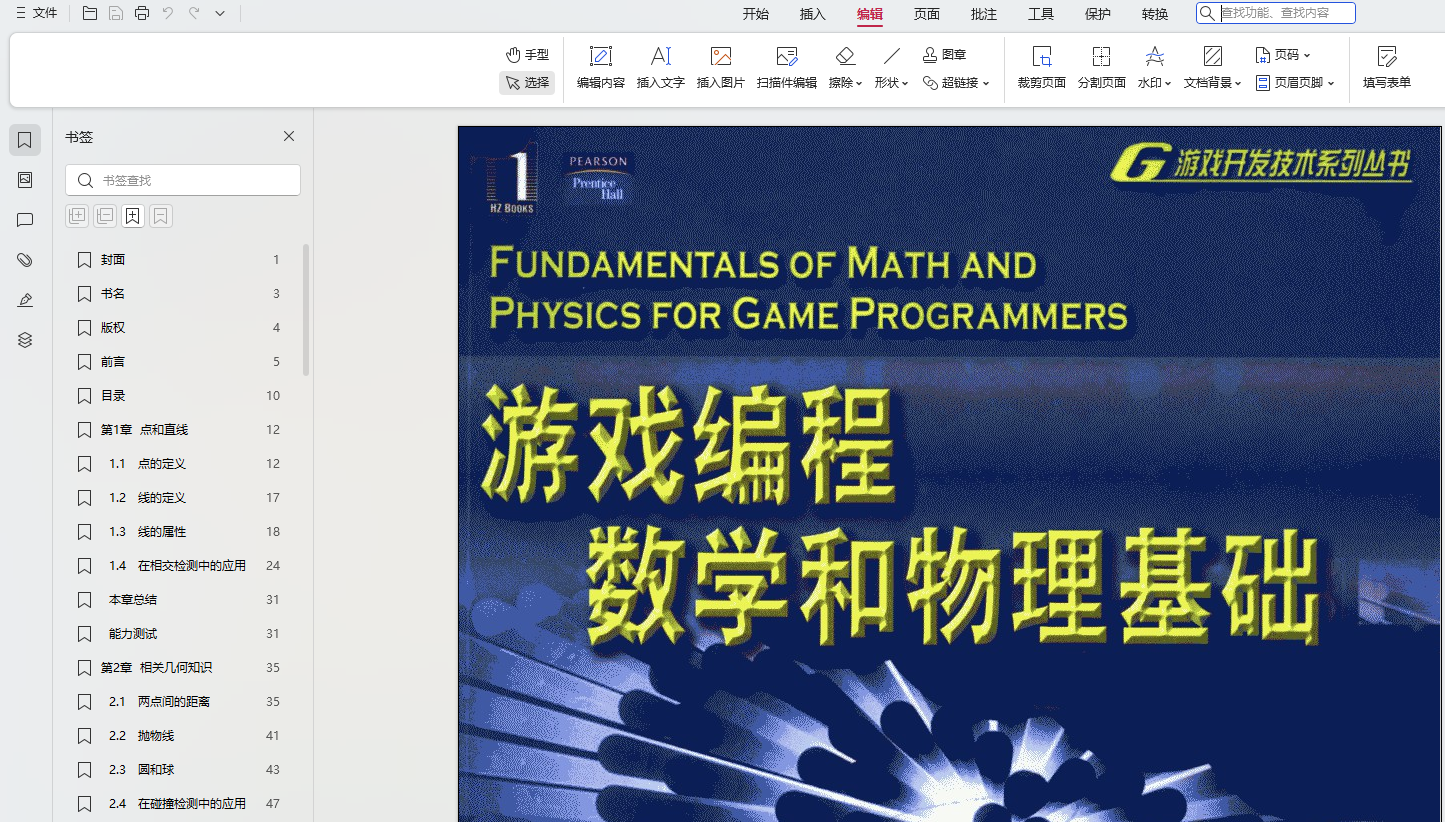Image resolution: width=1445 pixels, height=822 pixels.
Task: Click the expand all bookmarks icon
Action: point(77,216)
